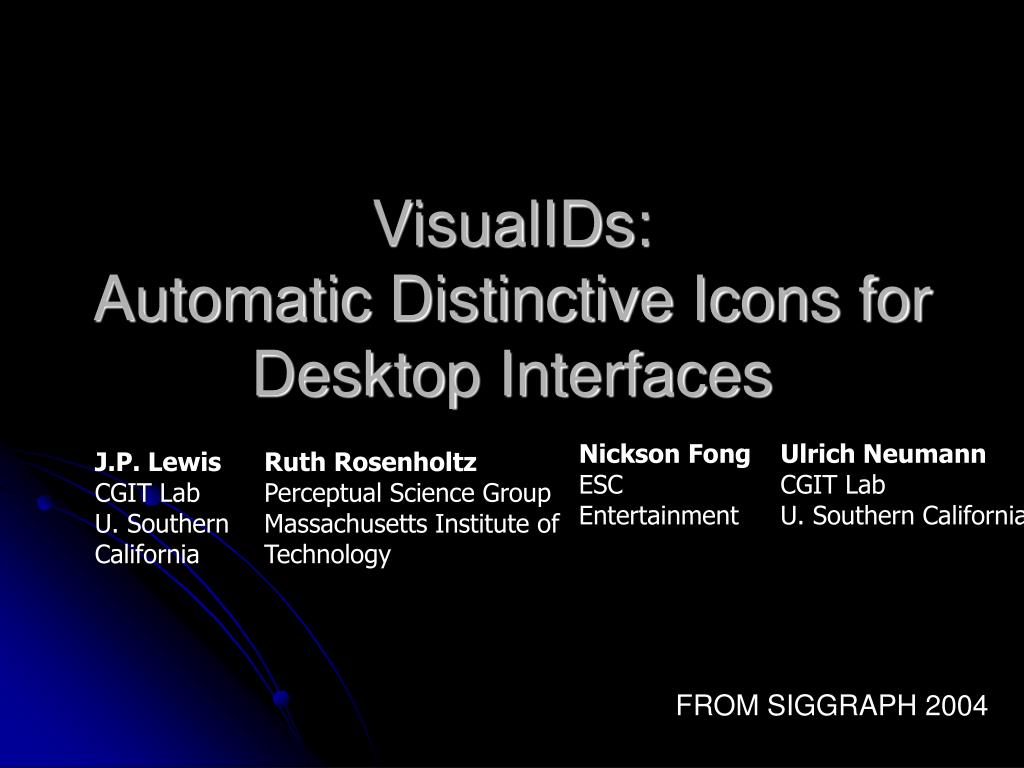The image size is (1024, 768).
Task: Click the word 'California' under J.P. Lewis
Action: (x=147, y=554)
